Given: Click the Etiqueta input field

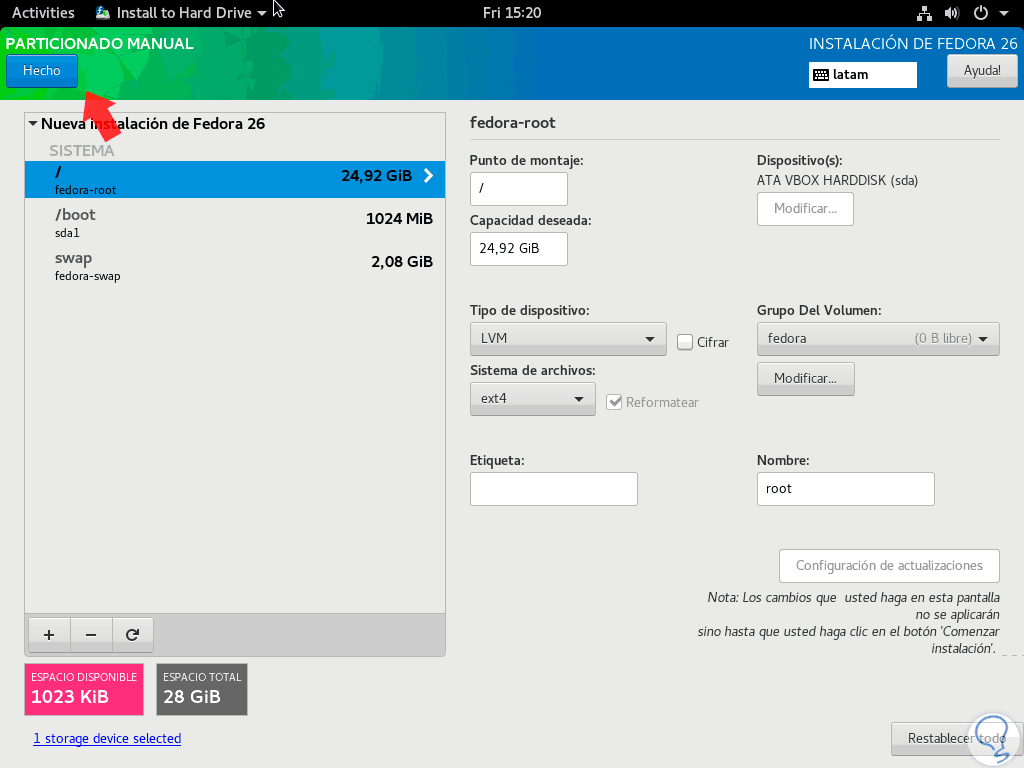Looking at the screenshot, I should click(x=554, y=489).
